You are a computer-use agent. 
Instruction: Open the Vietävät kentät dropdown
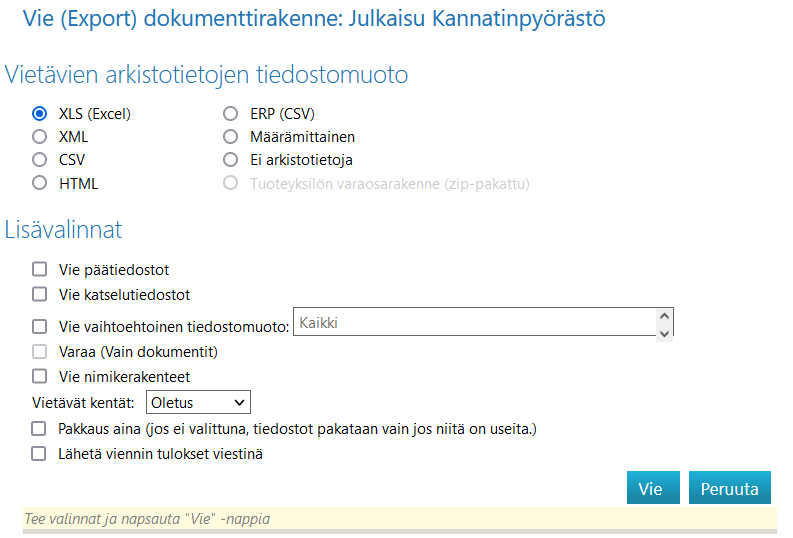point(198,402)
